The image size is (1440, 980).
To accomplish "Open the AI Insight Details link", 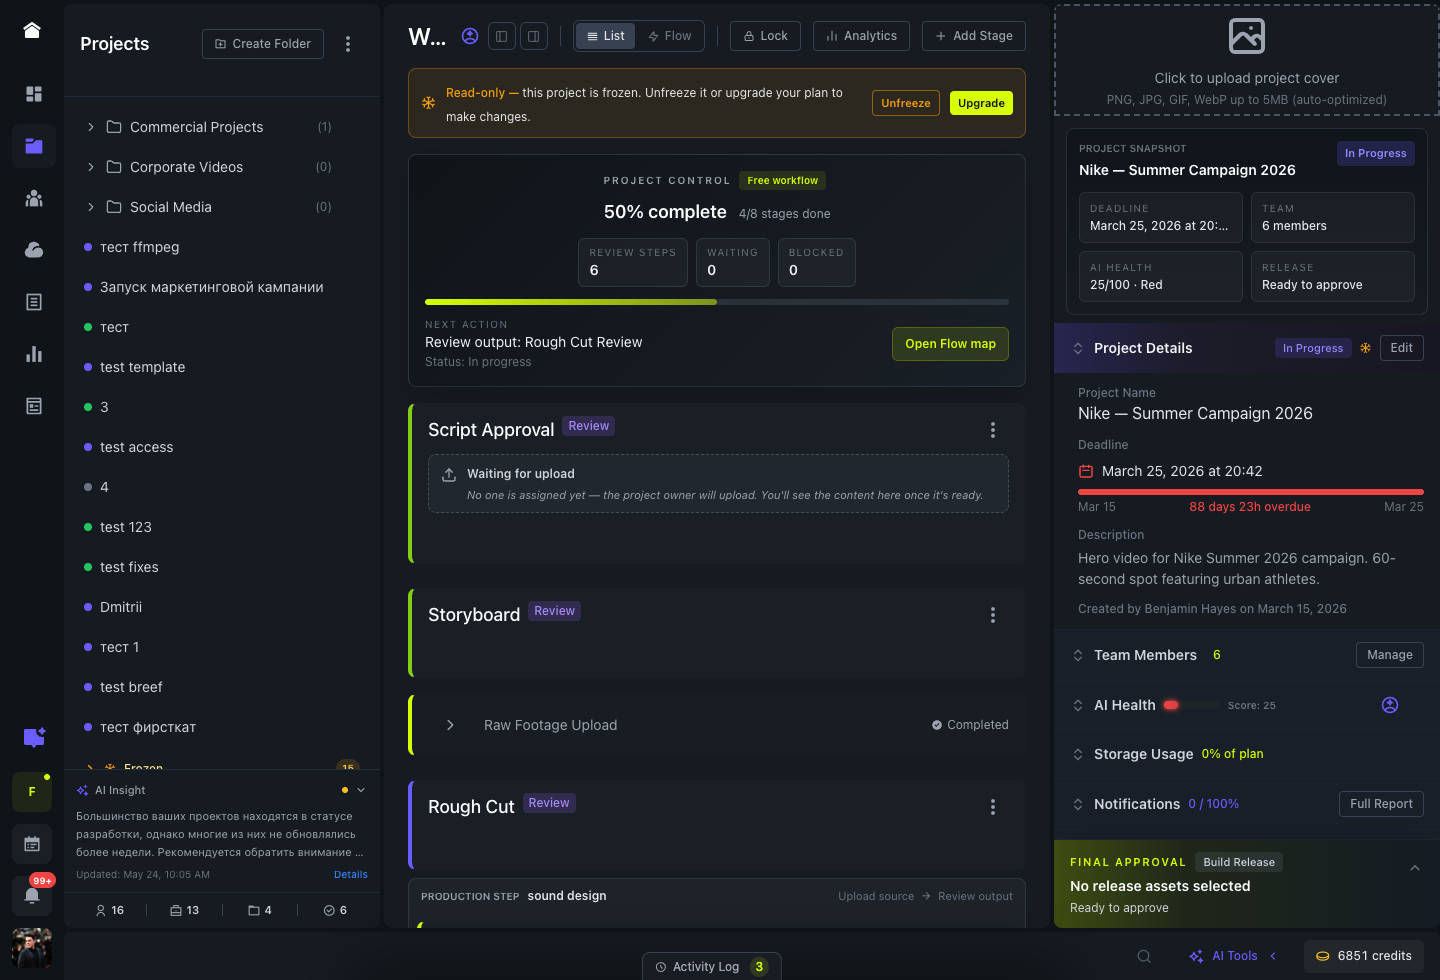I will click(x=351, y=874).
